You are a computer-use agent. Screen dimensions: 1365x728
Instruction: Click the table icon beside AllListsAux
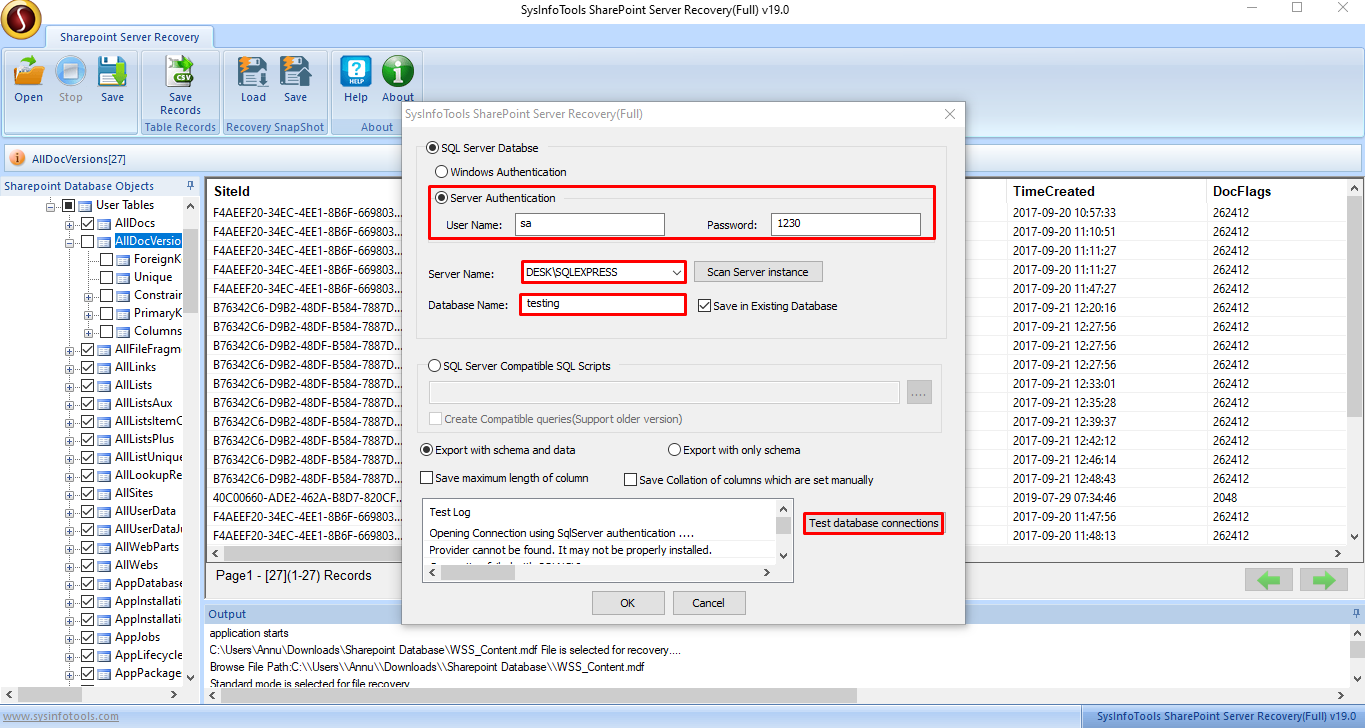pyautogui.click(x=104, y=403)
